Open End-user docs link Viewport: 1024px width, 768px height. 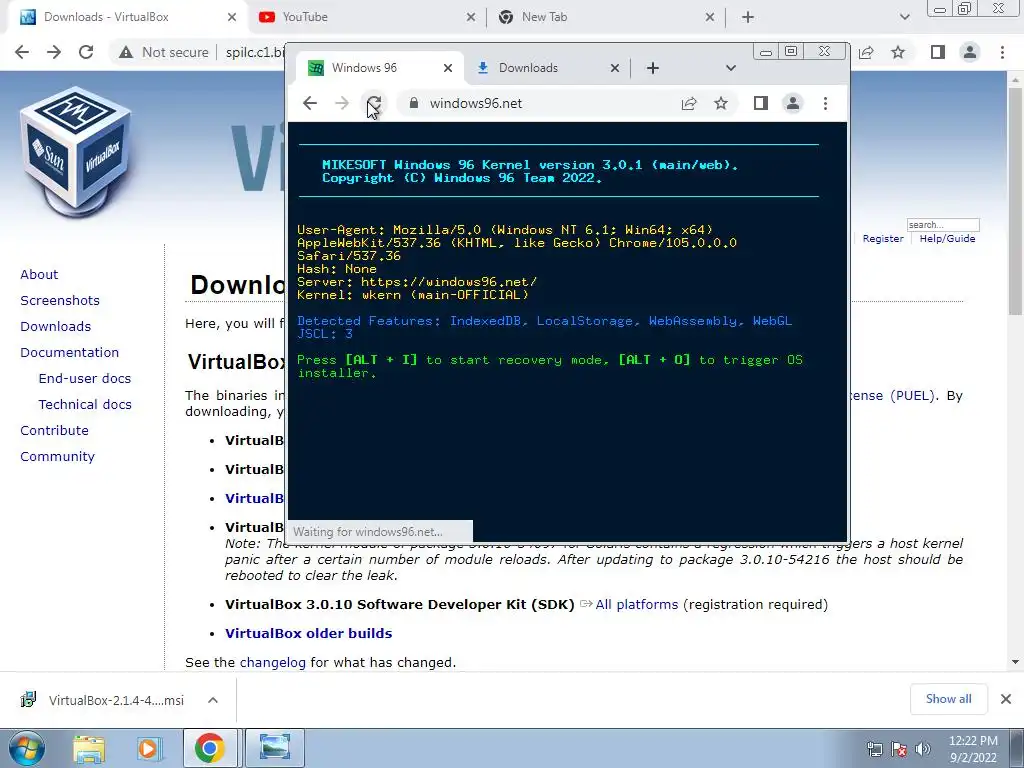[85, 379]
